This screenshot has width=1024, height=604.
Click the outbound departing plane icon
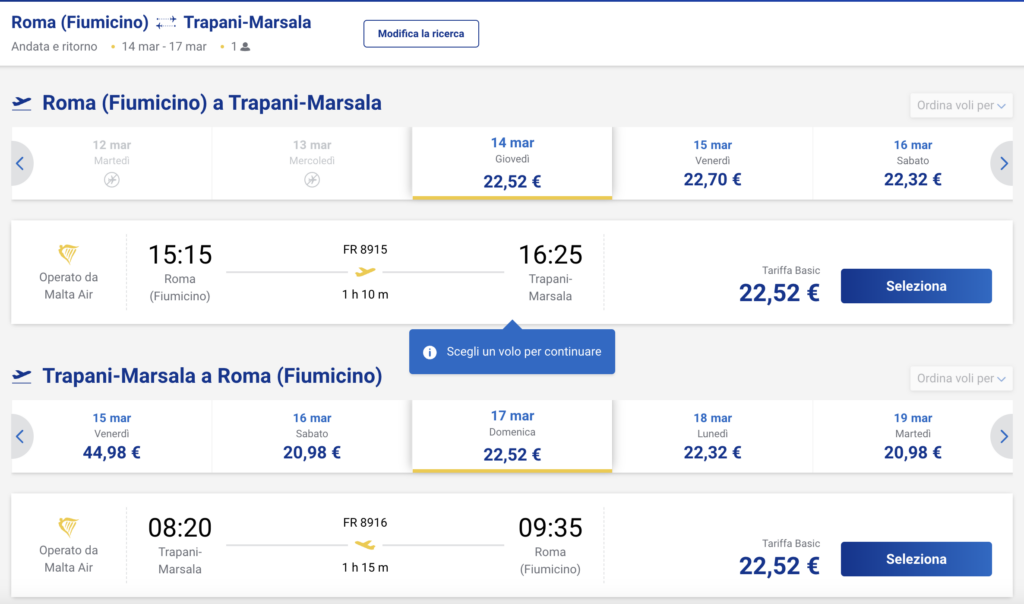coord(22,103)
